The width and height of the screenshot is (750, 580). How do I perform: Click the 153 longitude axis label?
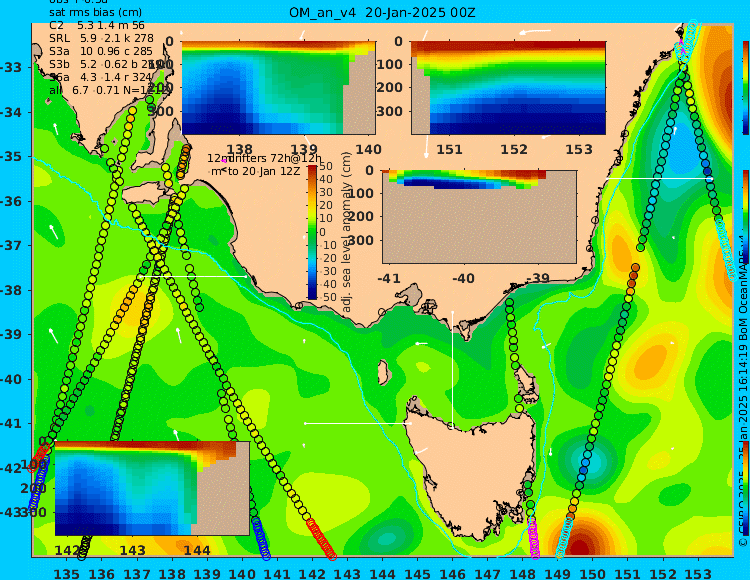[x=698, y=573]
